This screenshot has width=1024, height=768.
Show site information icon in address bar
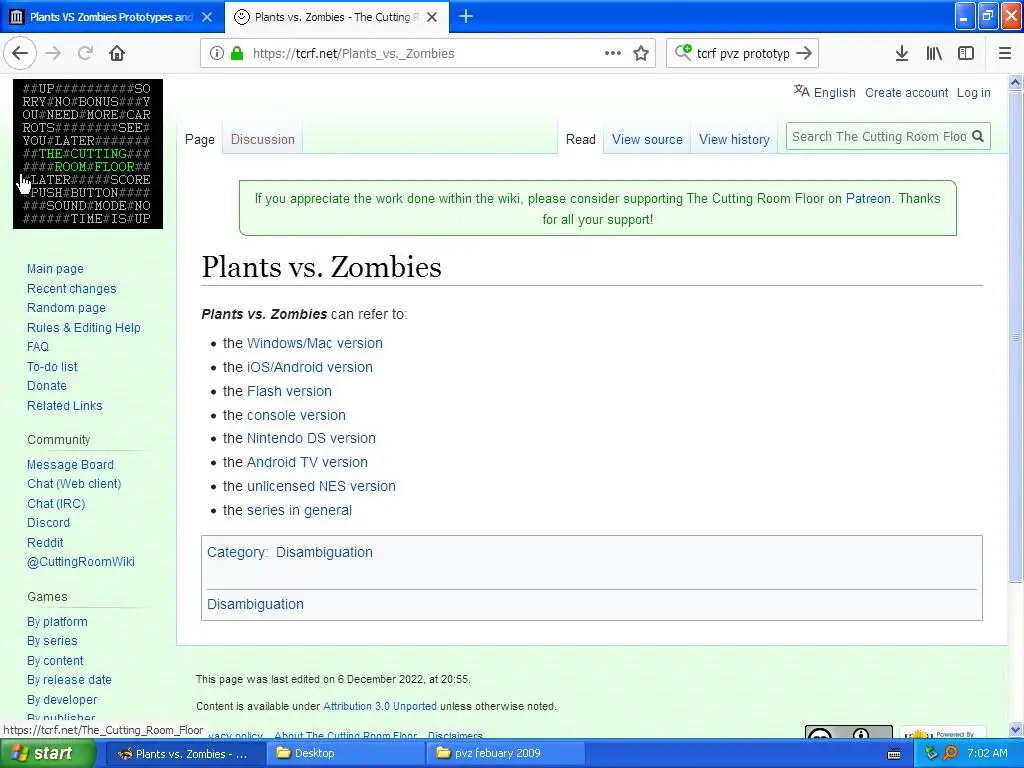pos(217,54)
